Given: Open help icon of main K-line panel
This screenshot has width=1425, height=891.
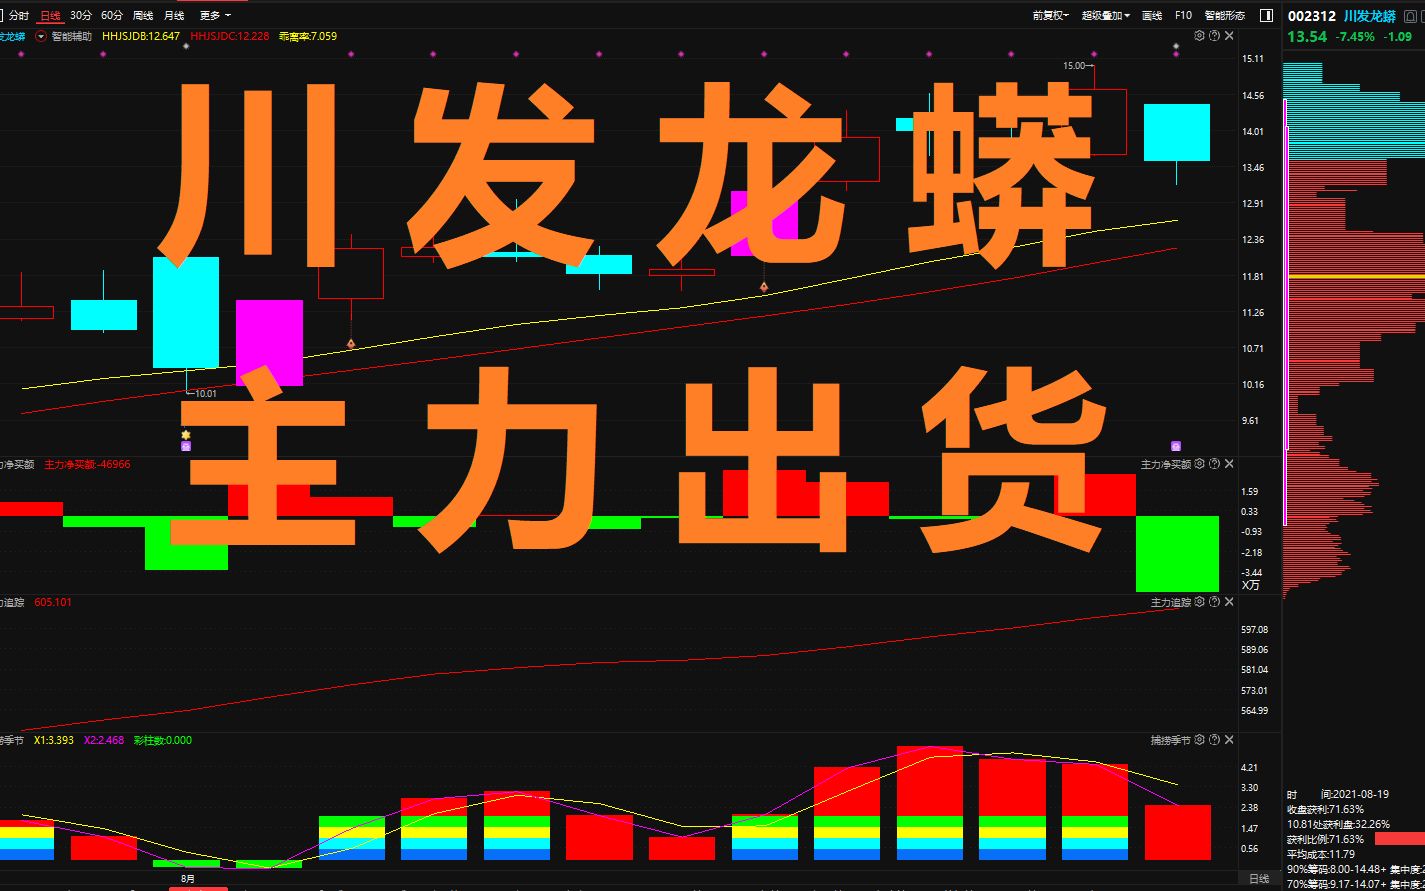Looking at the screenshot, I should tap(1214, 36).
